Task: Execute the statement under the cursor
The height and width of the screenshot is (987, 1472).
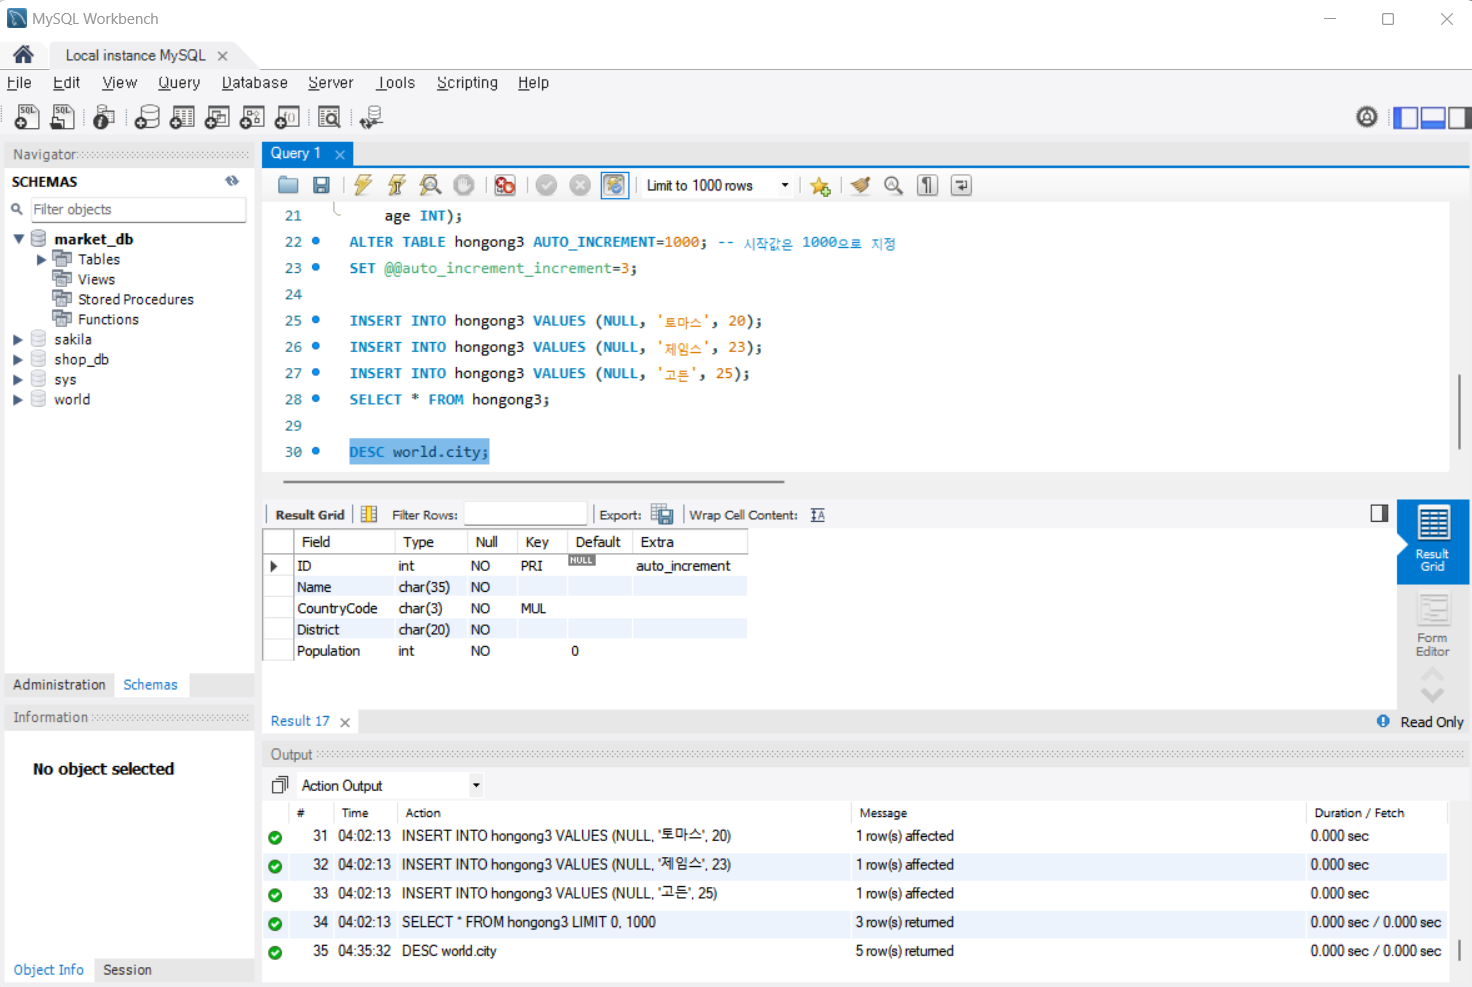Action: 397,185
